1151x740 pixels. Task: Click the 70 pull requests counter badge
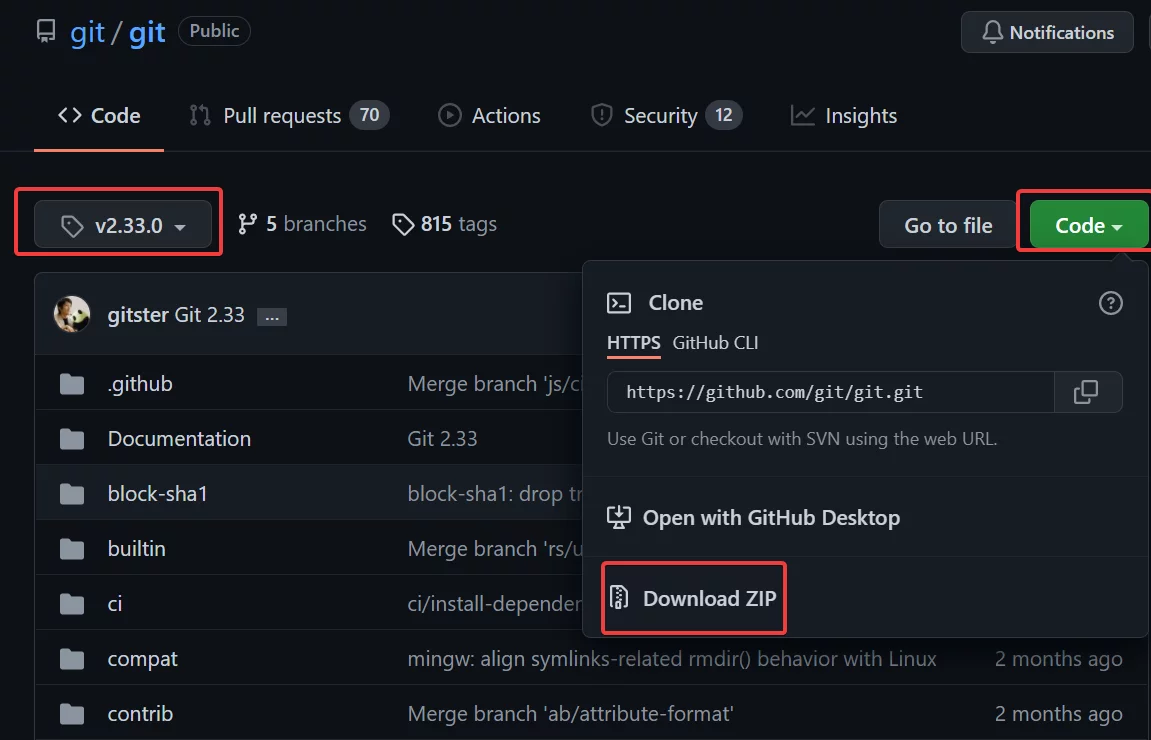coord(369,115)
